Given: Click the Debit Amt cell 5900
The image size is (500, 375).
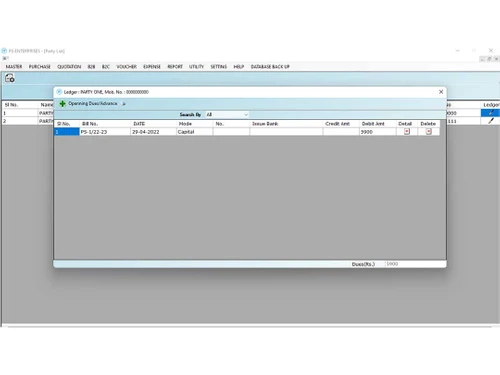Looking at the screenshot, I should (378, 132).
